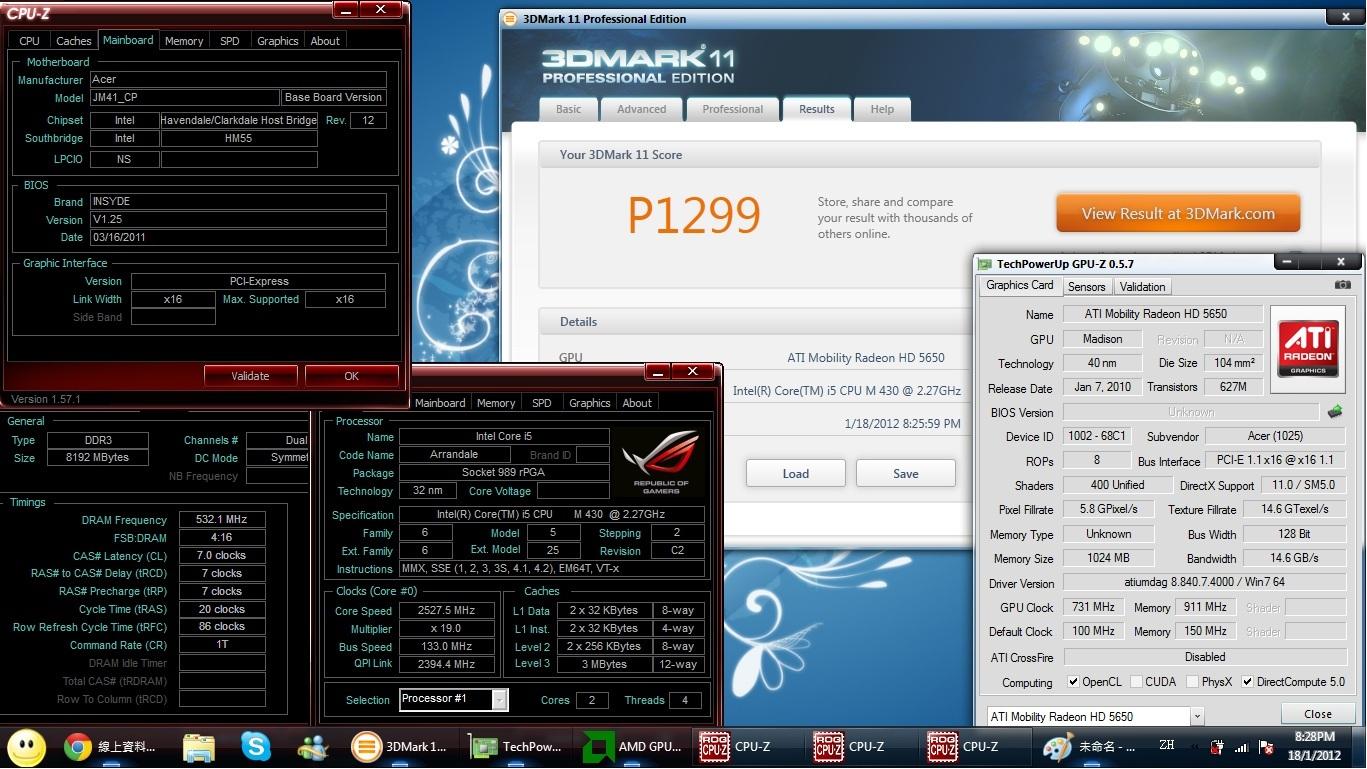The image size is (1367, 769).
Task: Switch to first CPU-Z taskbar button
Action: click(x=748, y=747)
